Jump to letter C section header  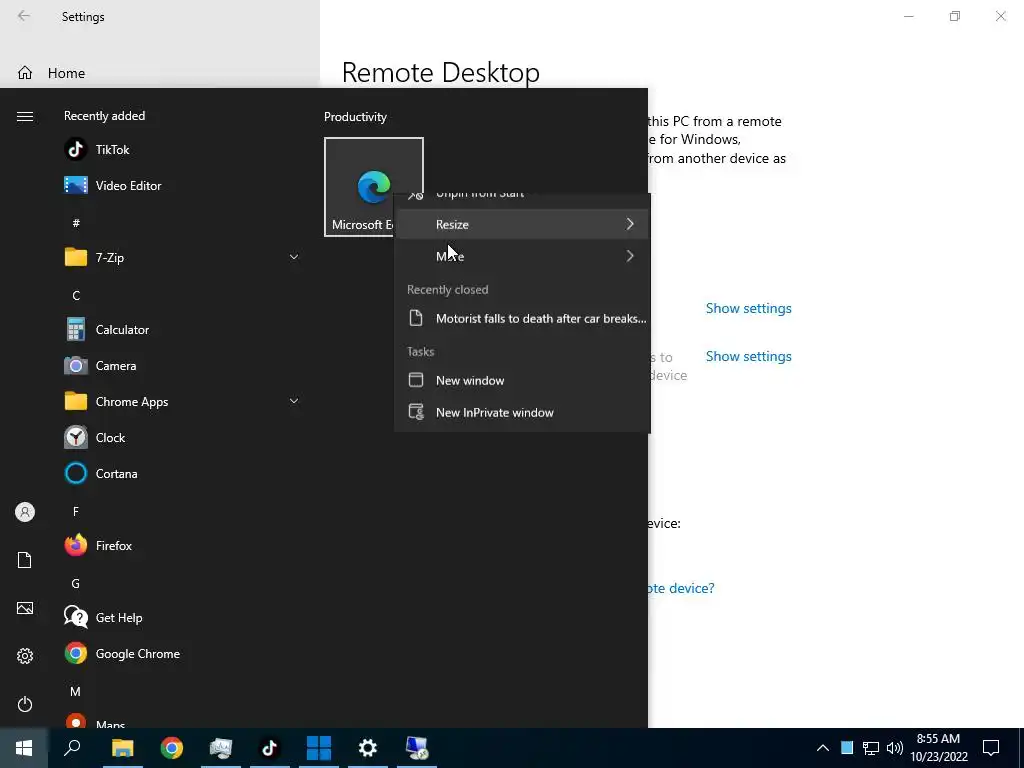click(76, 296)
